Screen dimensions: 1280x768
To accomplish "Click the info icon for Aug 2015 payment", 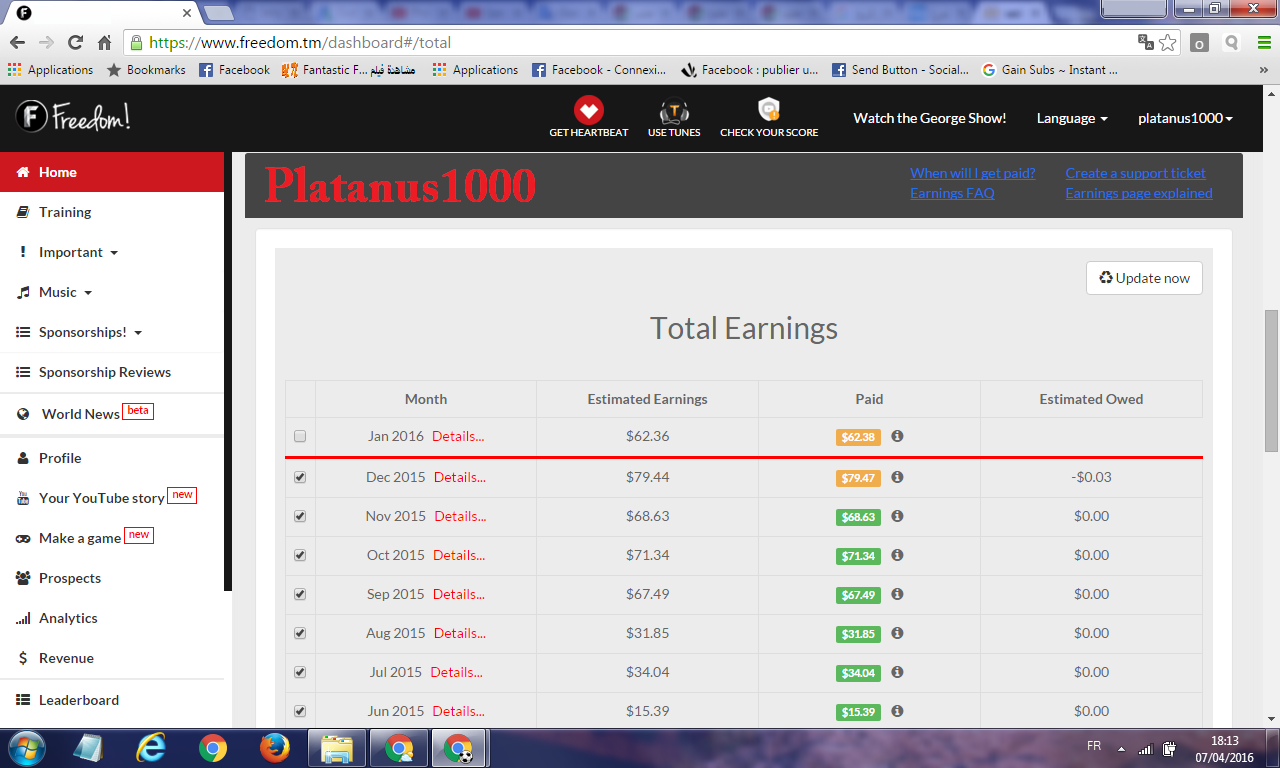I will point(897,633).
